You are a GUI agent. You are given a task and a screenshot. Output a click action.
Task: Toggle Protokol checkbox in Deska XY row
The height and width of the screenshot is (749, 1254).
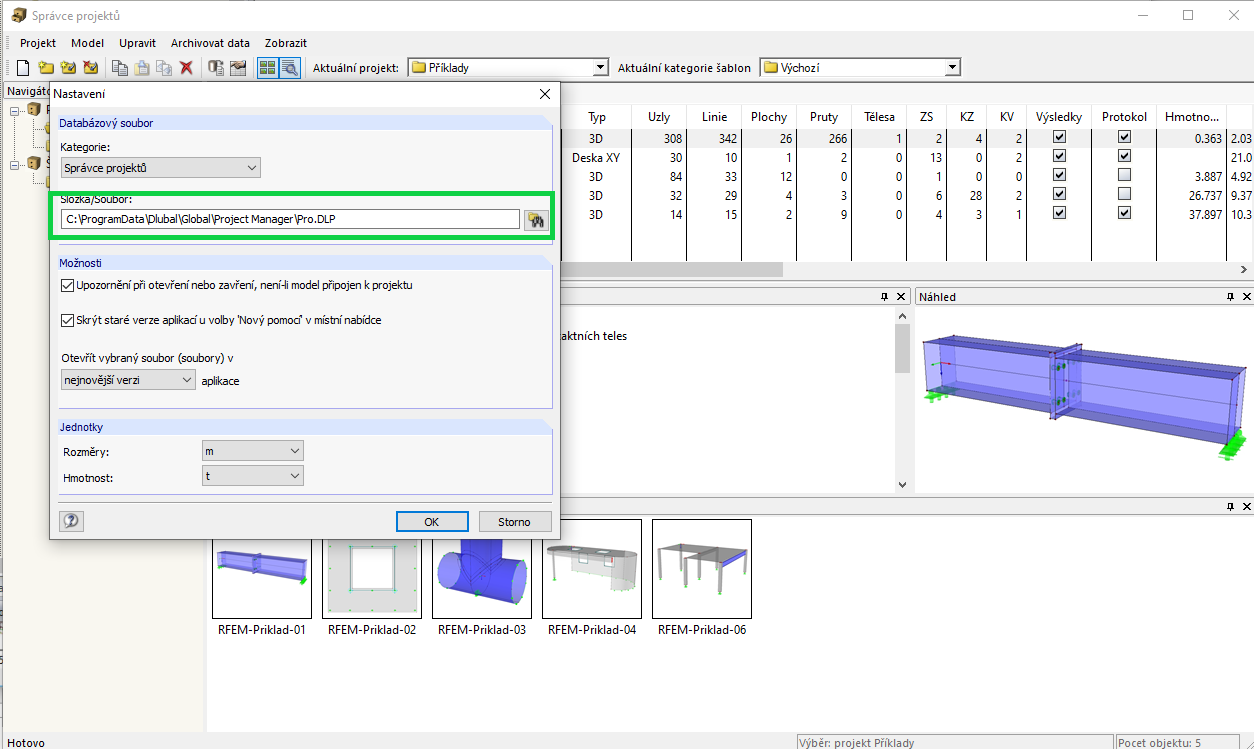click(1124, 156)
